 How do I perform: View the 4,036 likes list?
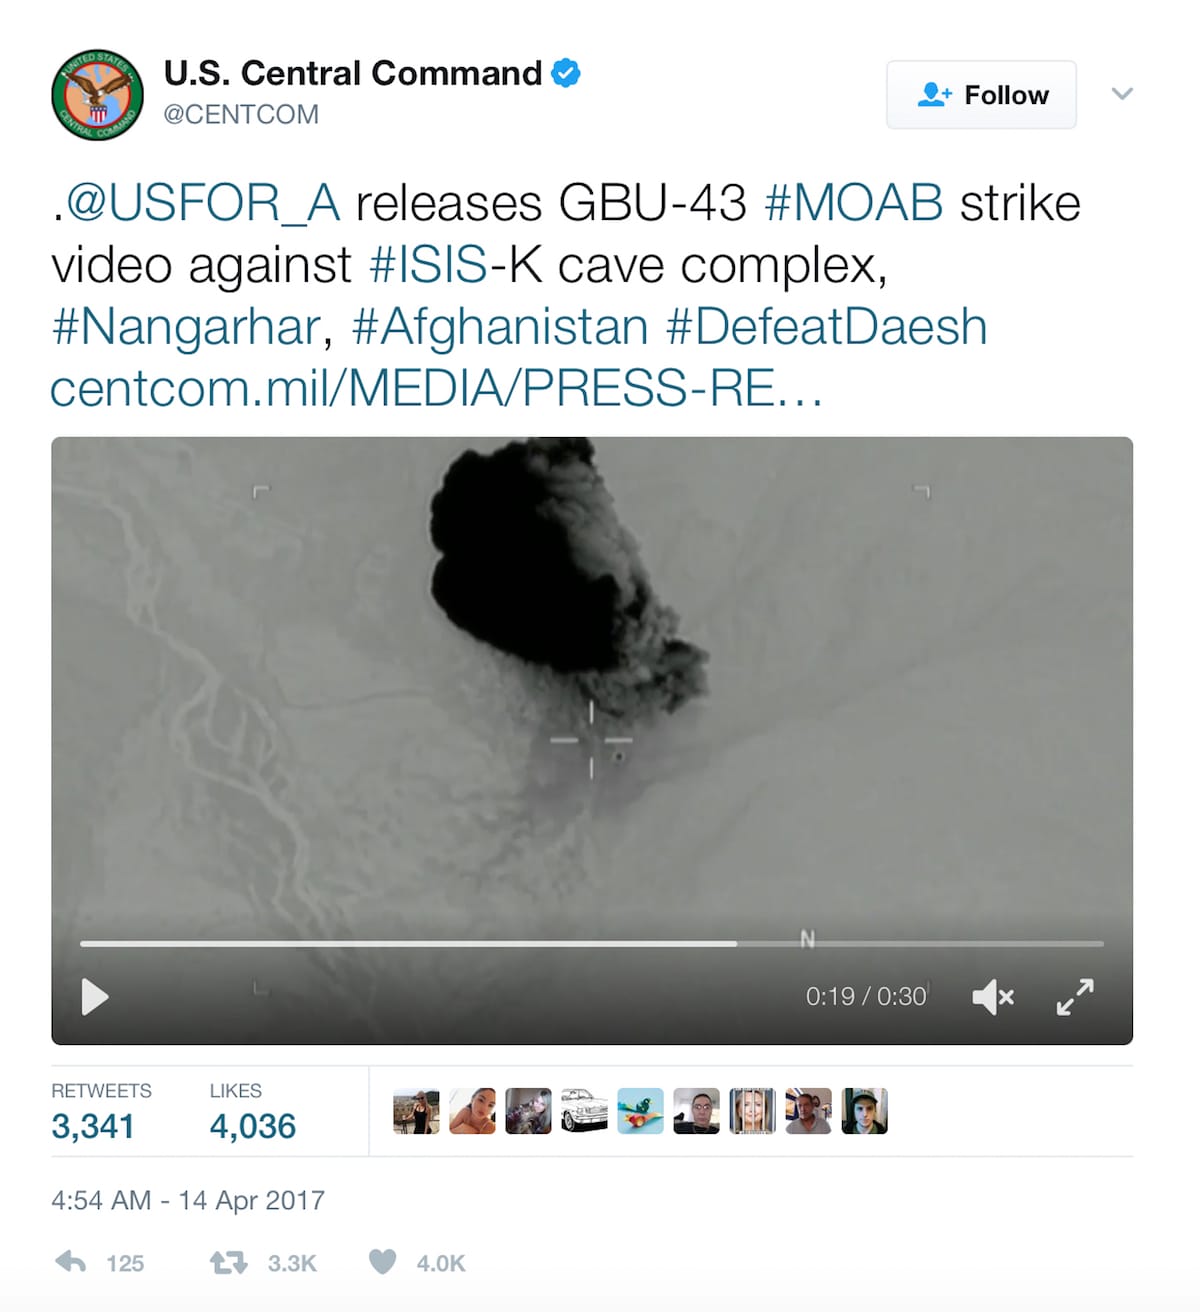click(252, 1111)
